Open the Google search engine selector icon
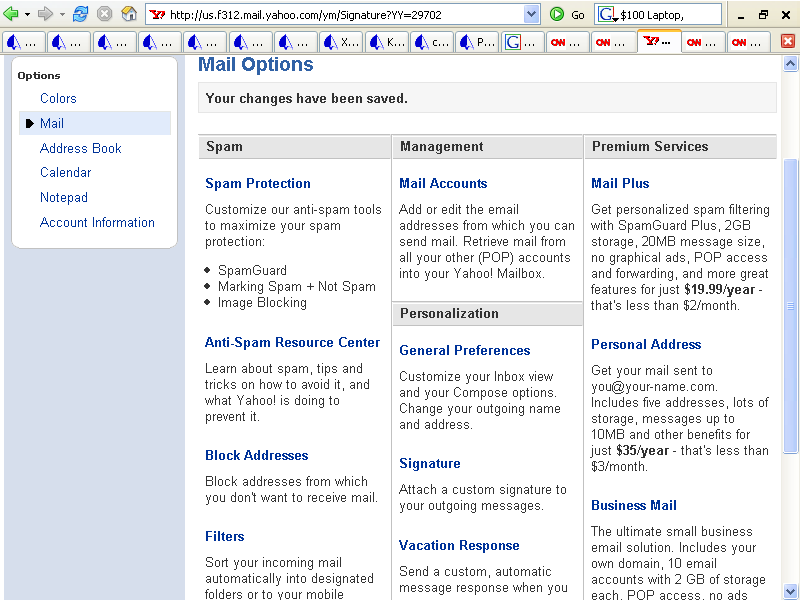The height and width of the screenshot is (600, 800). pyautogui.click(x=608, y=14)
